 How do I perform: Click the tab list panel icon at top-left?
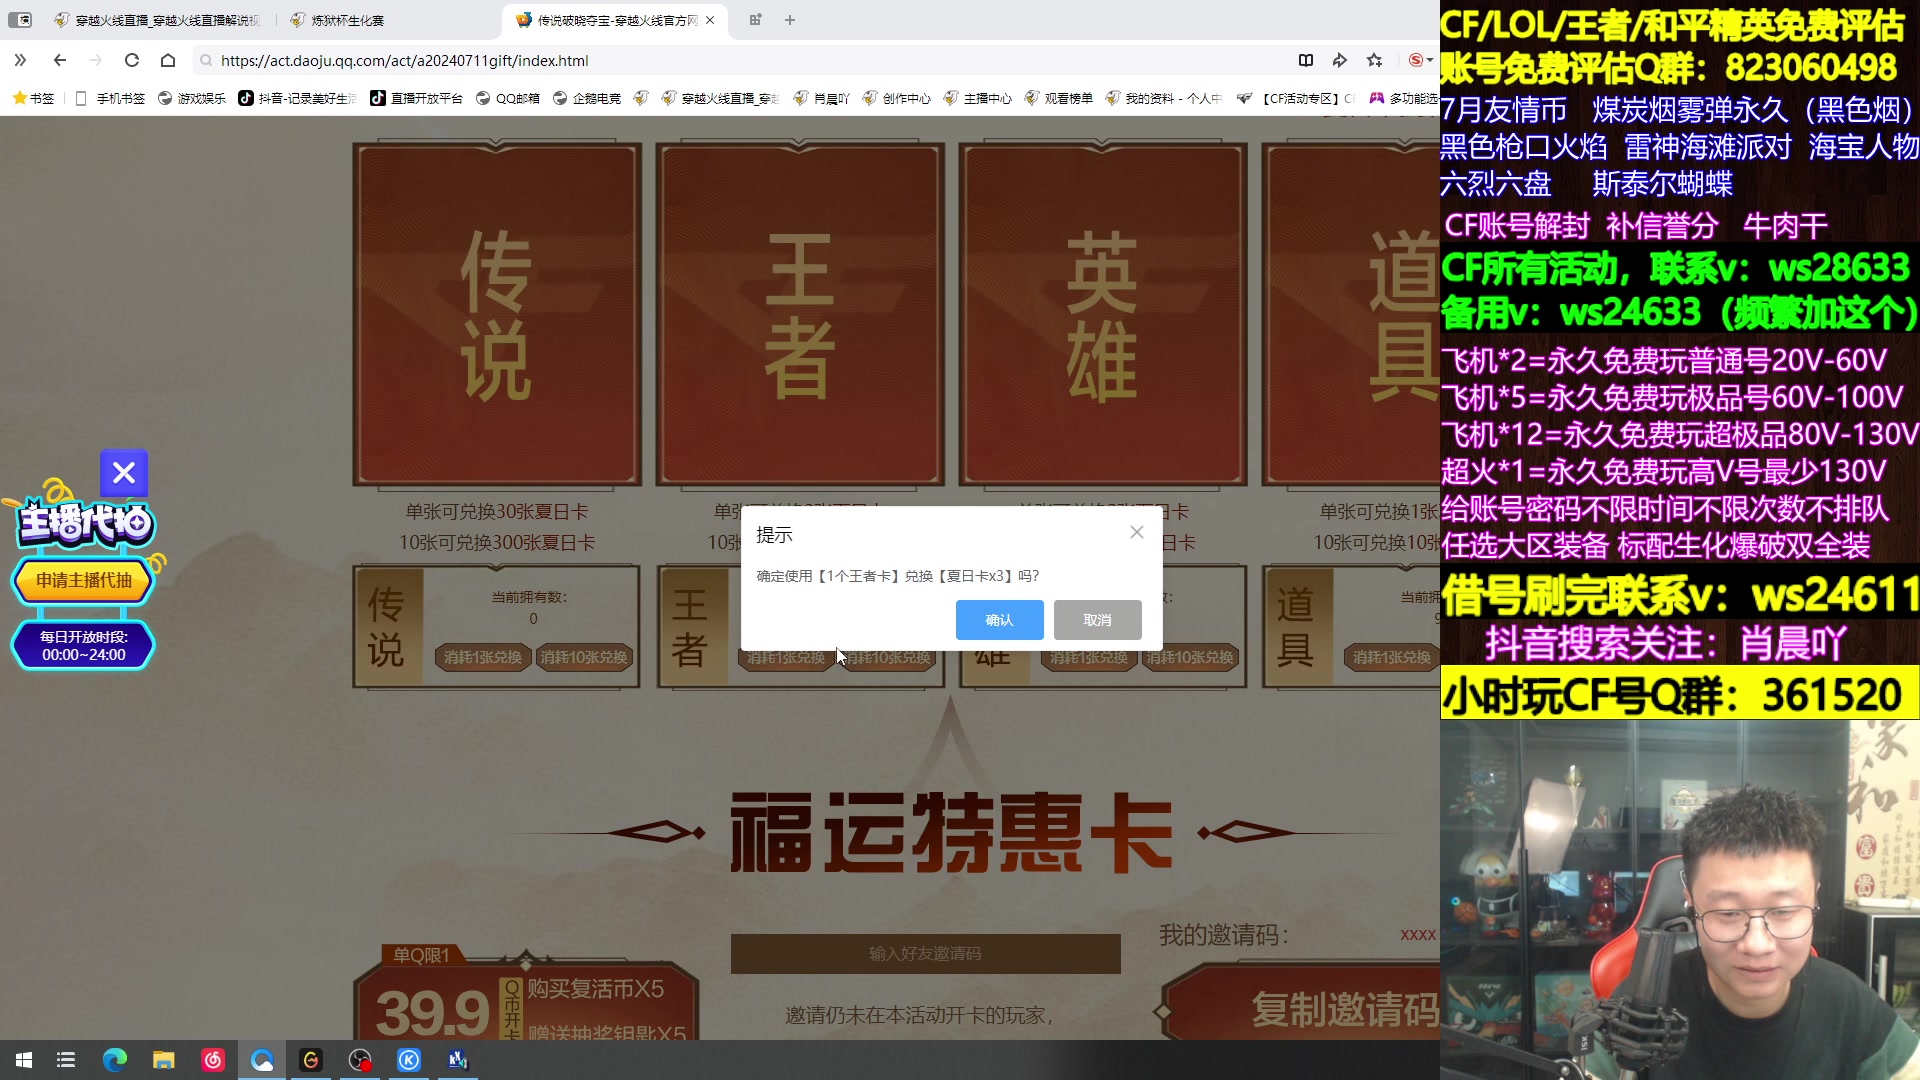pyautogui.click(x=20, y=20)
